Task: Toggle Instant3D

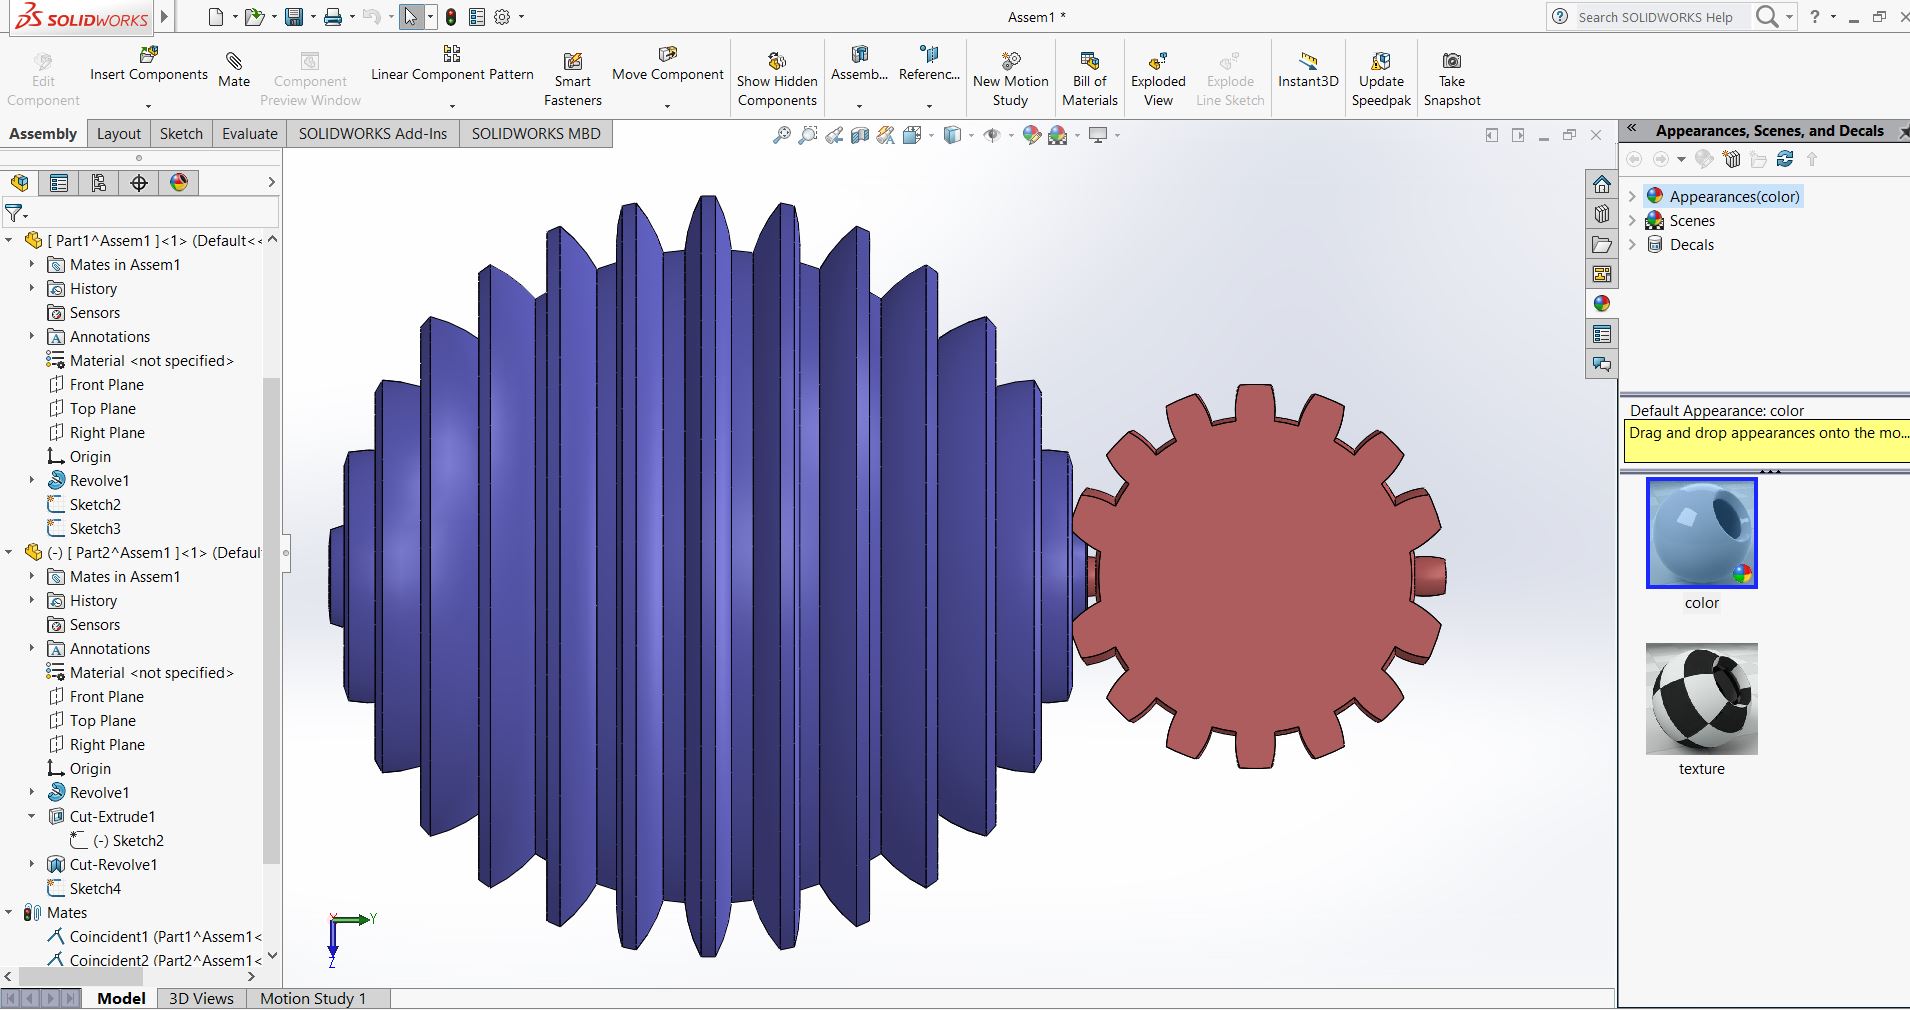Action: (1308, 70)
